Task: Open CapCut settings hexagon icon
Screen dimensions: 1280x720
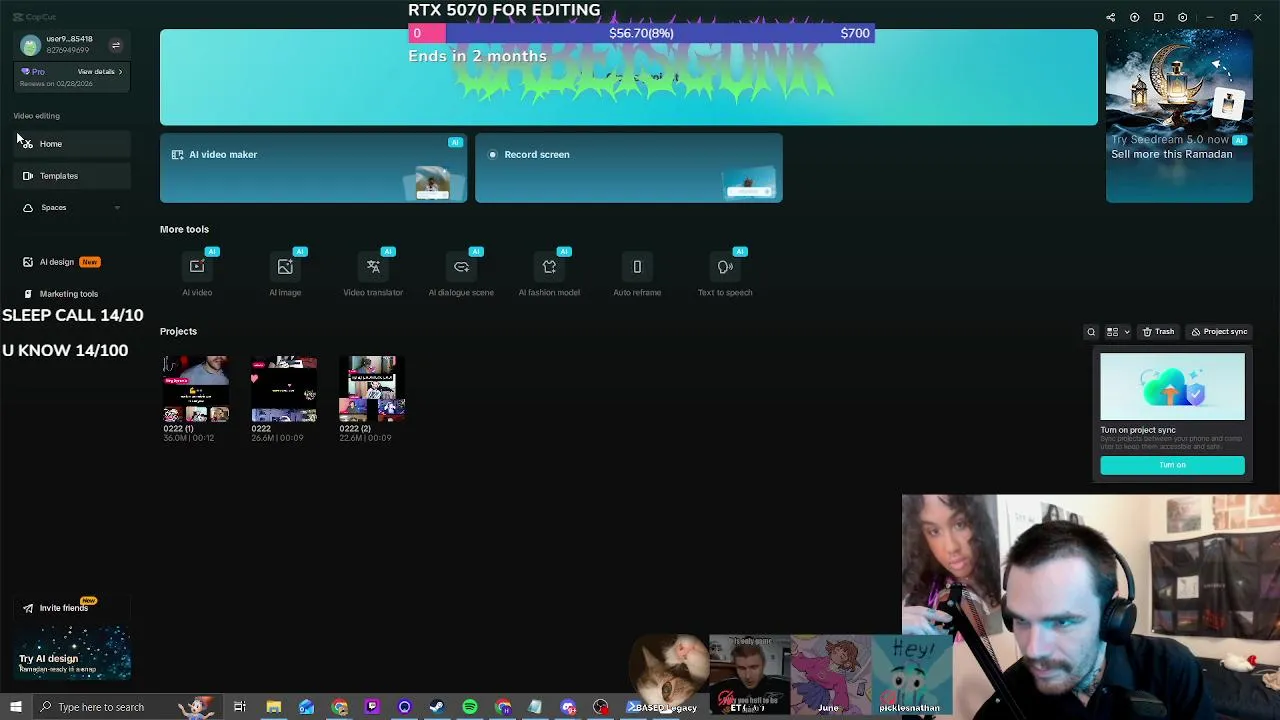Action: 1182,17
